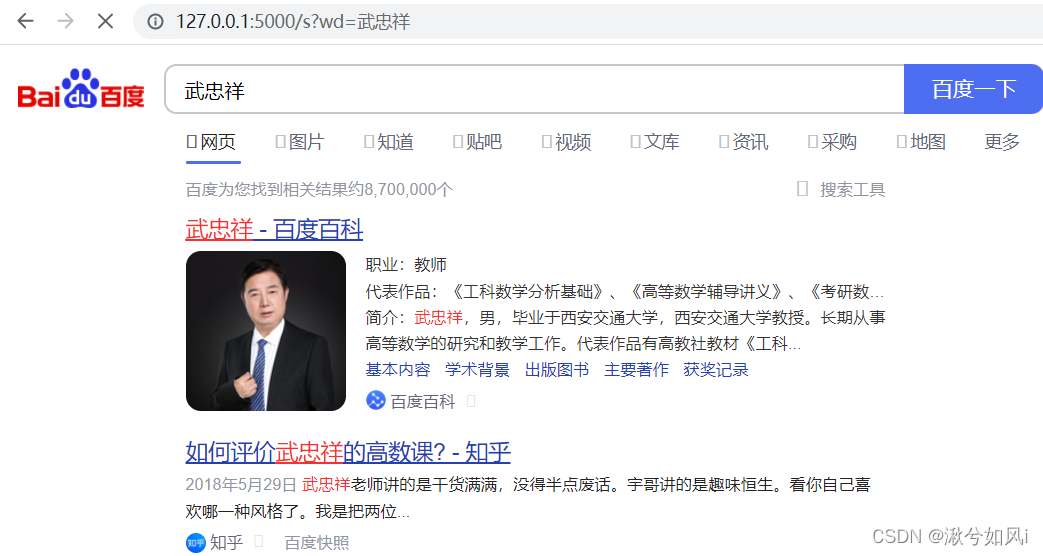The image size is (1043, 556).
Task: Select the 网页 tab
Action: [x=212, y=142]
